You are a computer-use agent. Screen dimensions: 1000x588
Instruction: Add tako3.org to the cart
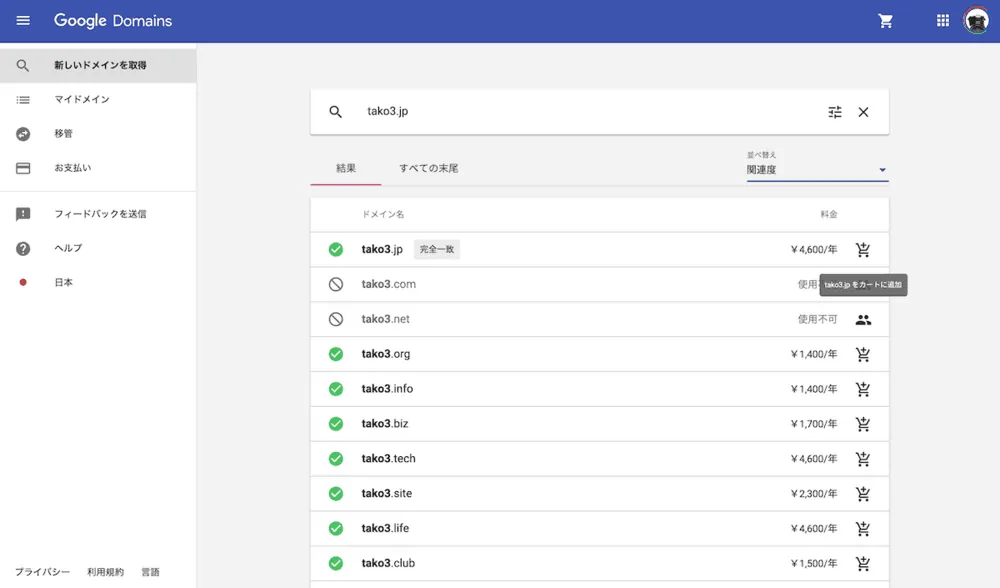(x=863, y=354)
